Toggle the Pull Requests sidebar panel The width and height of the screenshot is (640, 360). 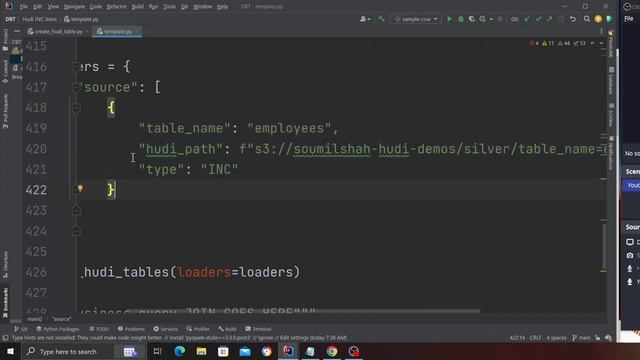pos(5,111)
